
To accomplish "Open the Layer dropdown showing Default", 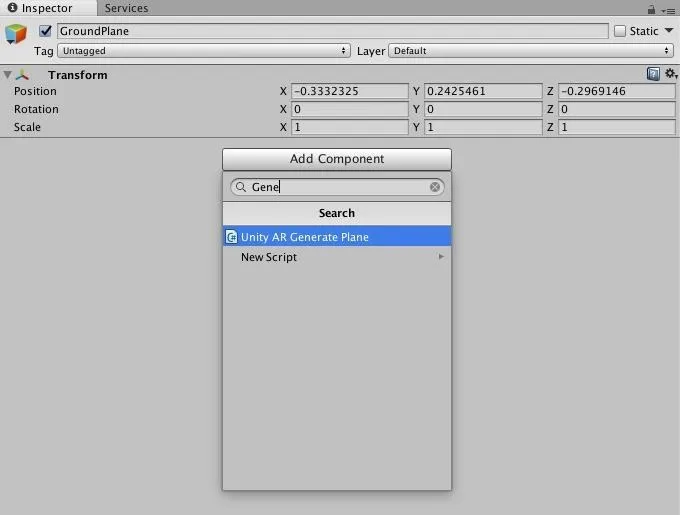I will point(531,51).
